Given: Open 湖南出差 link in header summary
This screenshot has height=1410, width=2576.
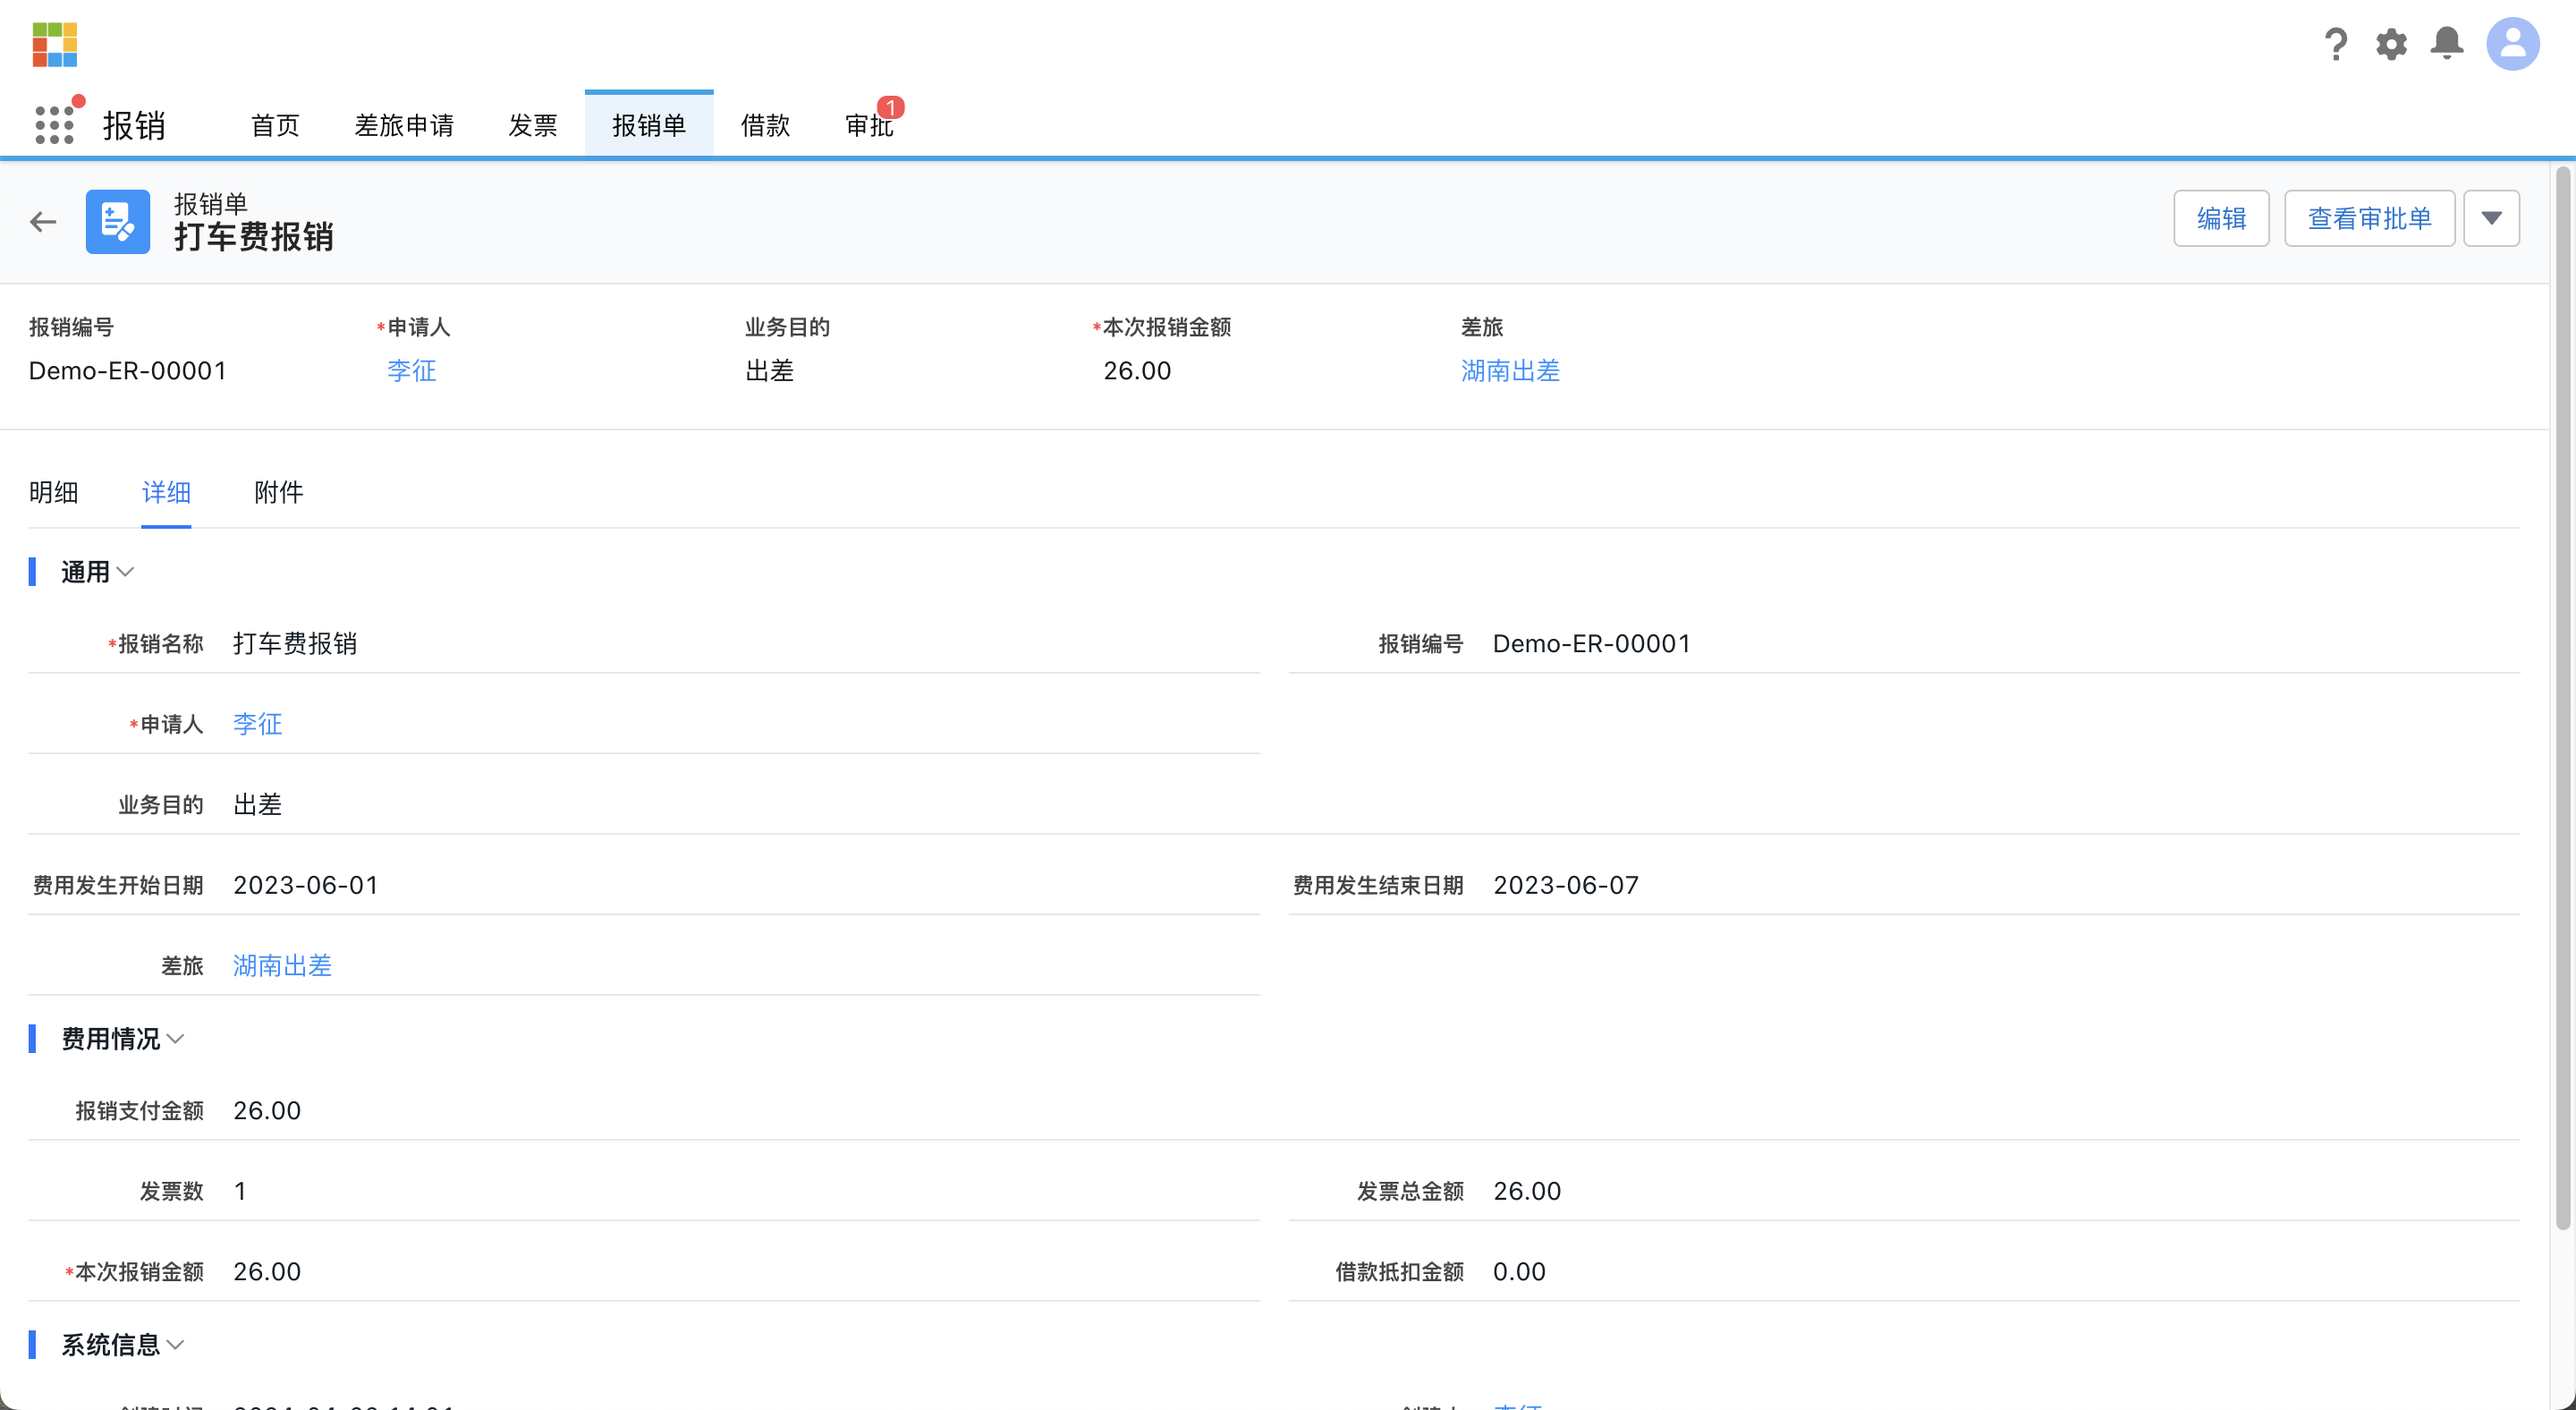Looking at the screenshot, I should click(1510, 370).
